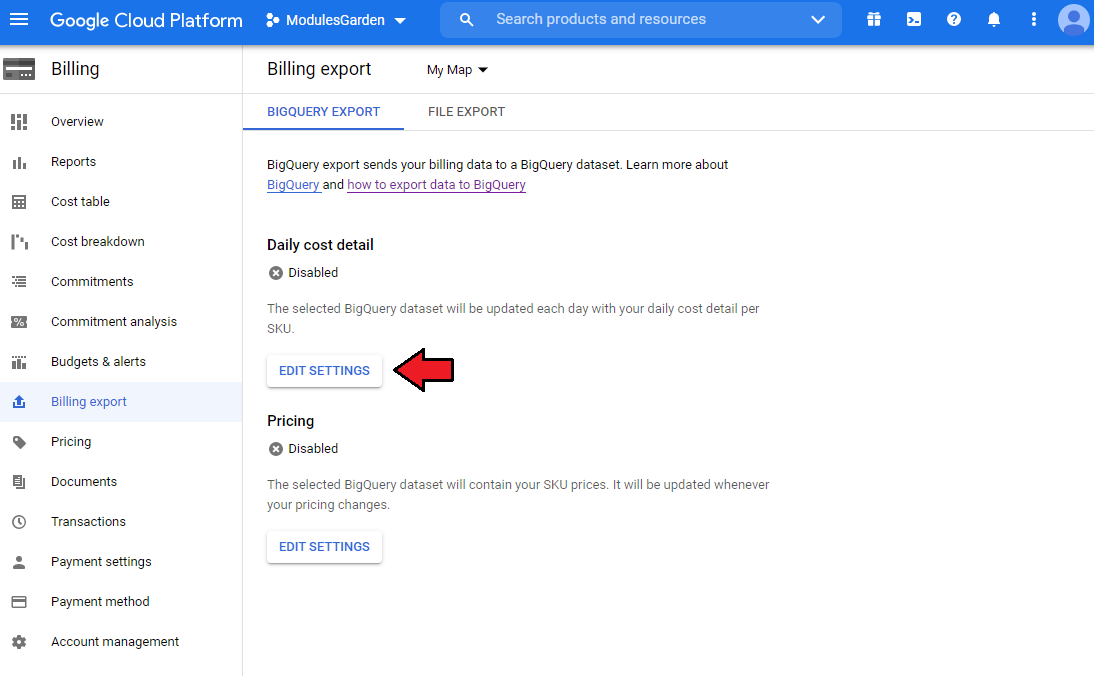Click the Cost breakdown icon
This screenshot has width=1094, height=676.
[x=19, y=242]
